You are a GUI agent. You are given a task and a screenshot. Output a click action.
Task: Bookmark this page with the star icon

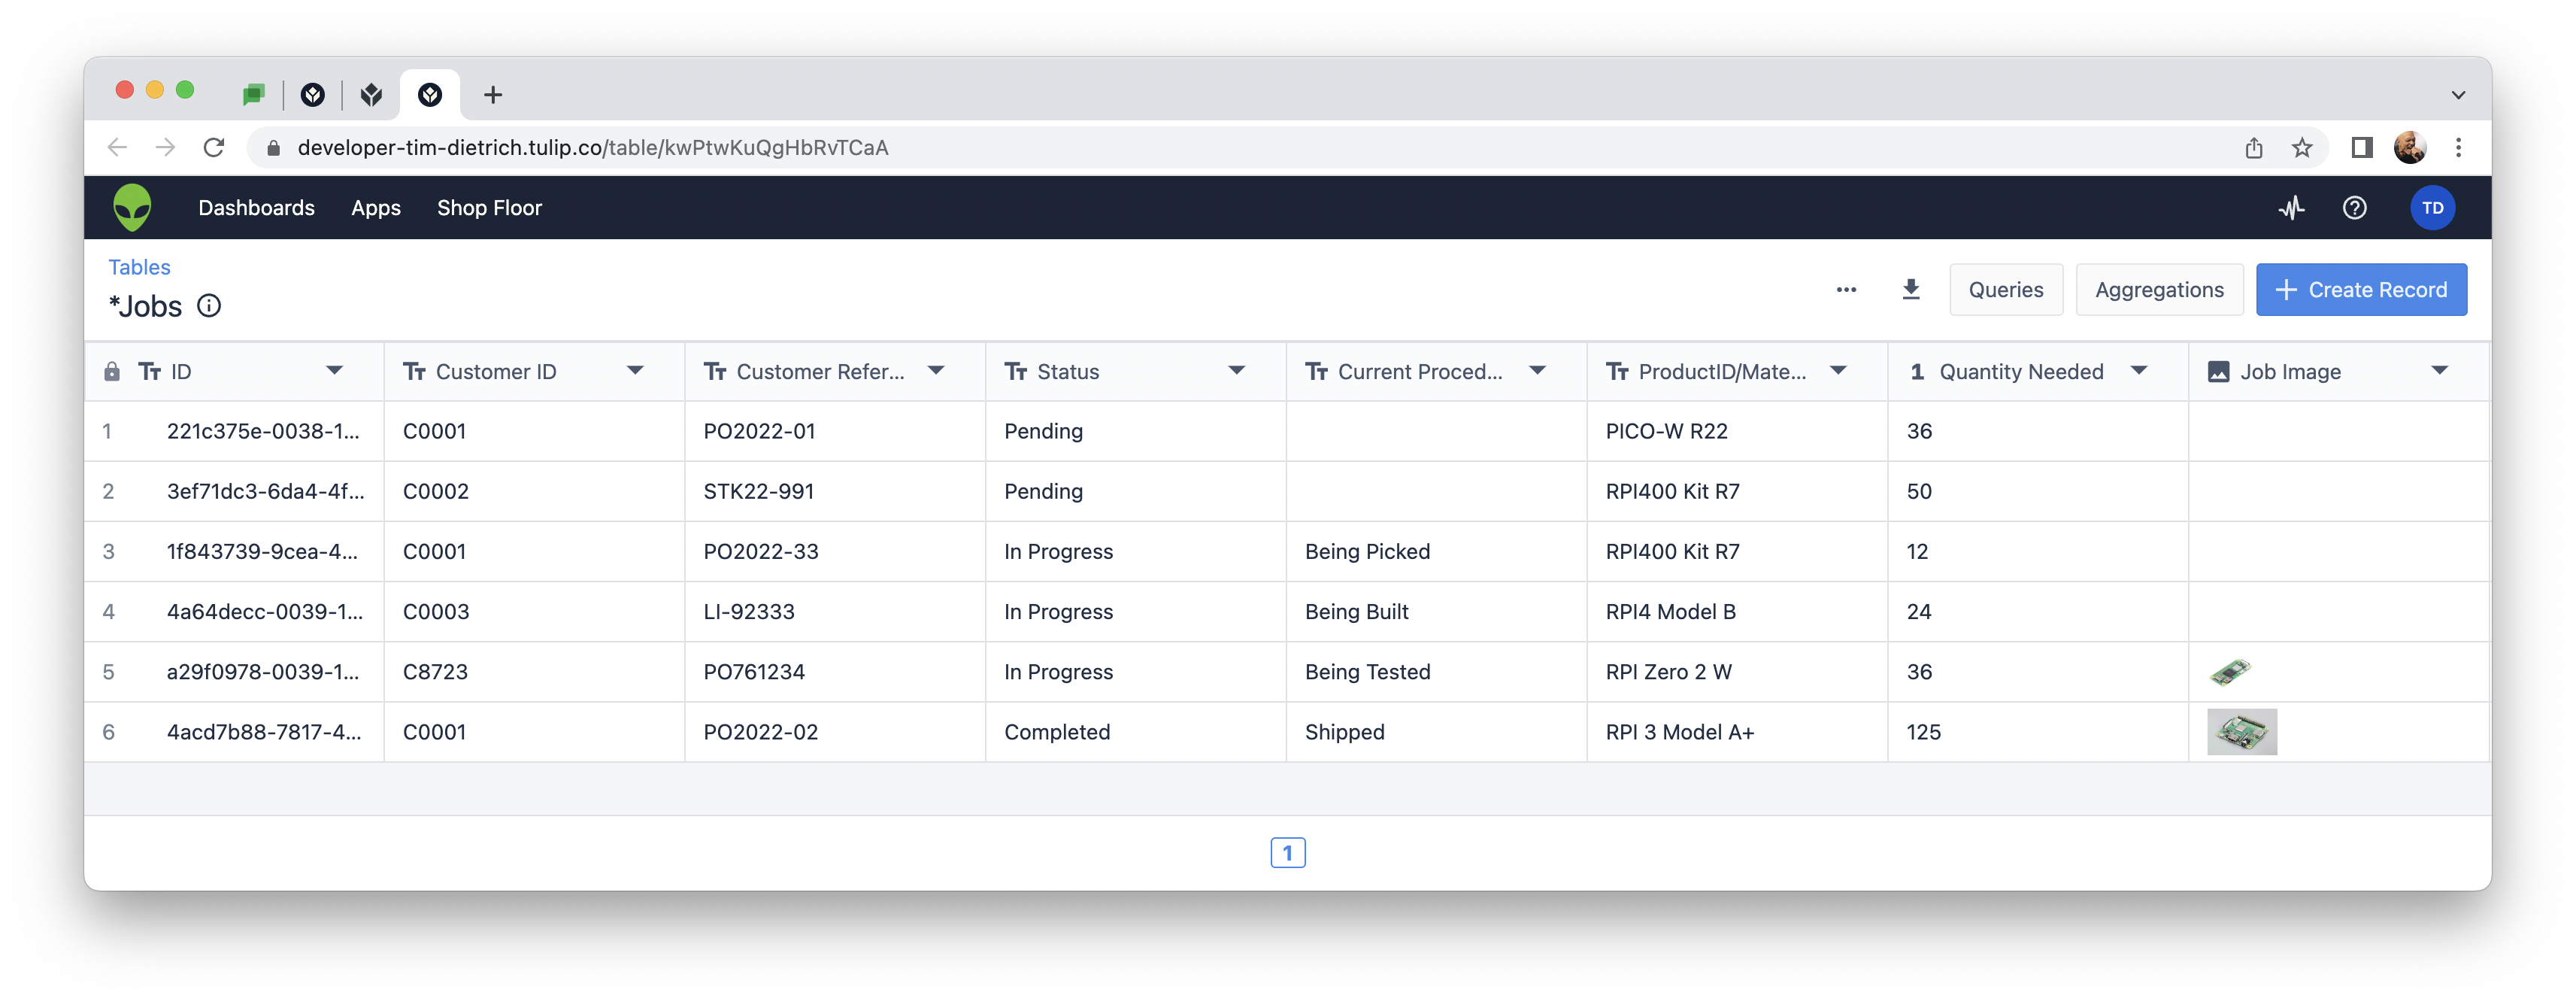click(x=2301, y=148)
